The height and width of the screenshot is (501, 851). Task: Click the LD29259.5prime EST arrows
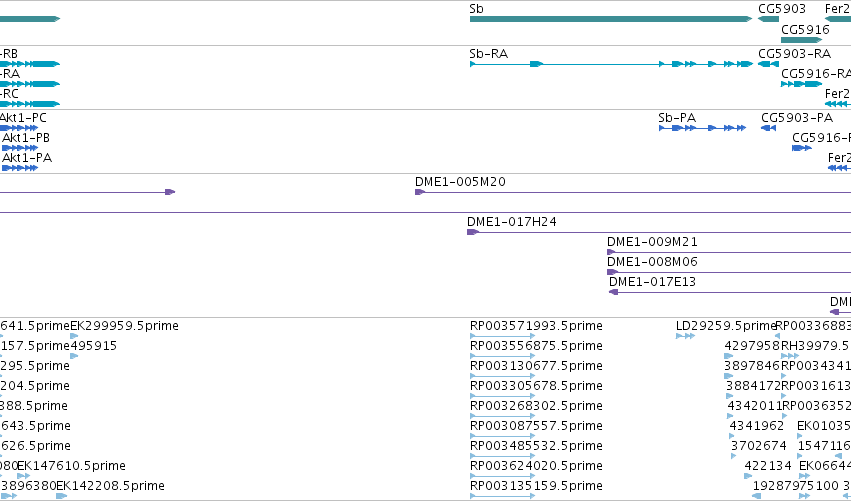(x=685, y=337)
